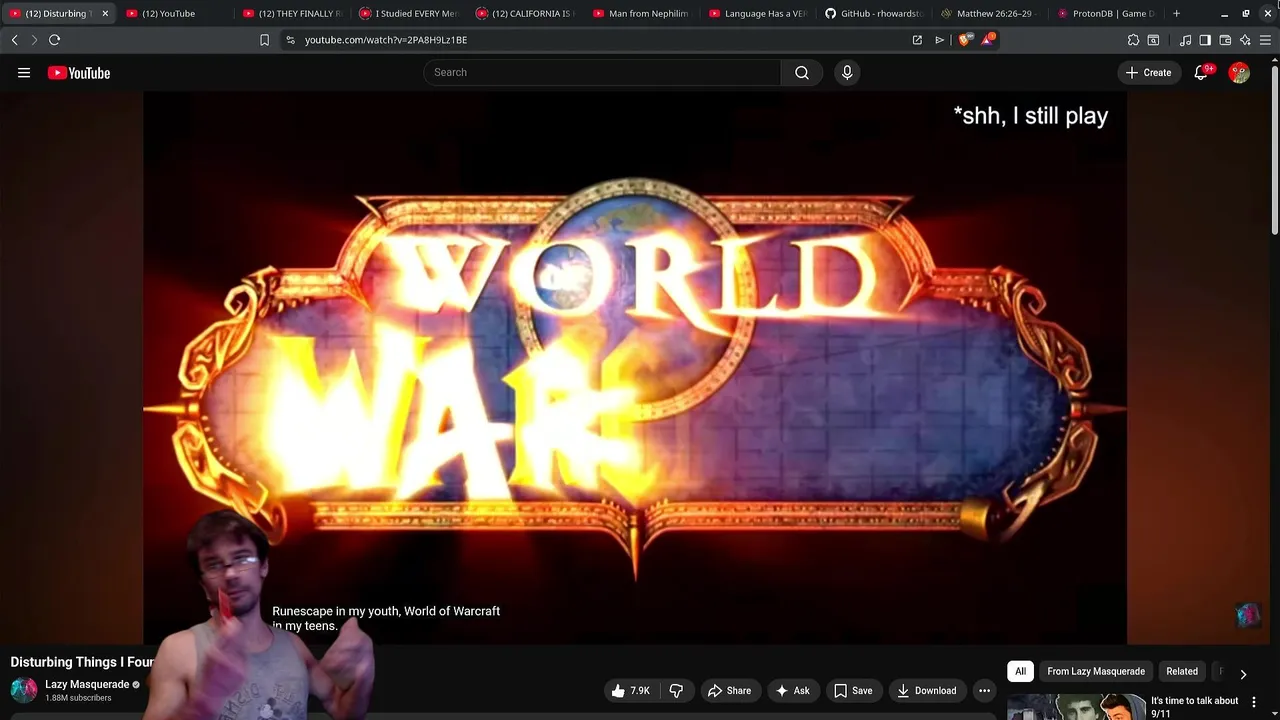1280x720 pixels.
Task: Open page in external app icon
Action: (917, 40)
